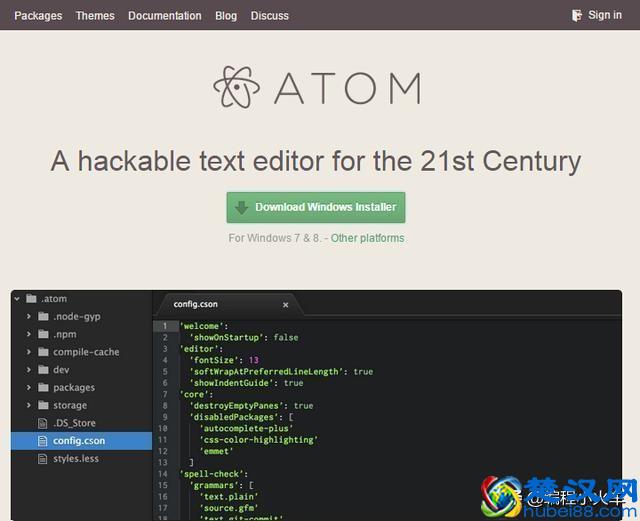The width and height of the screenshot is (640, 521).
Task: Click the config.cson file icon in tree
Action: [43, 441]
